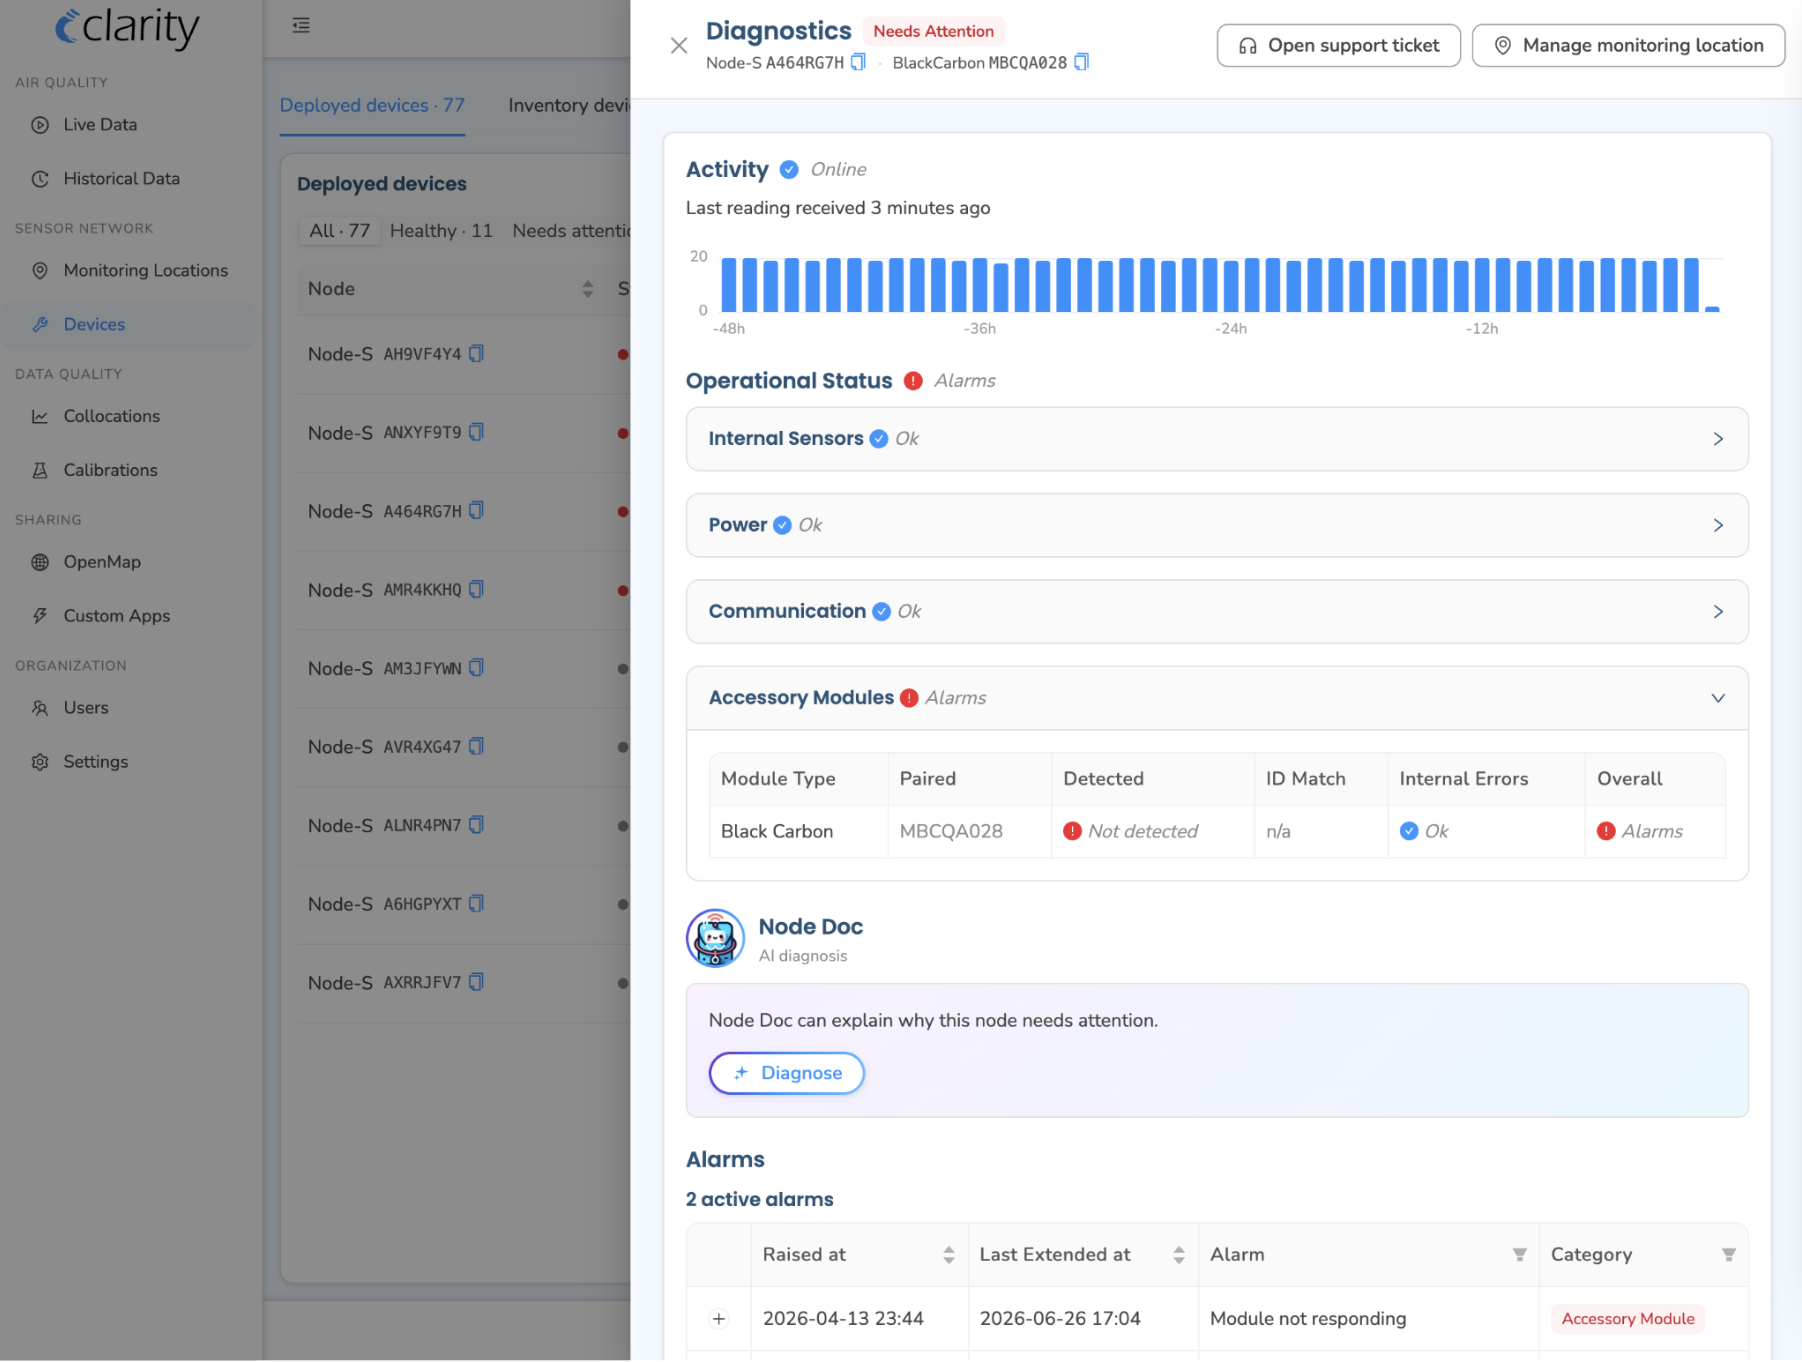1802x1362 pixels.
Task: Copy ID of node AMR4KKHQ
Action: 477,590
